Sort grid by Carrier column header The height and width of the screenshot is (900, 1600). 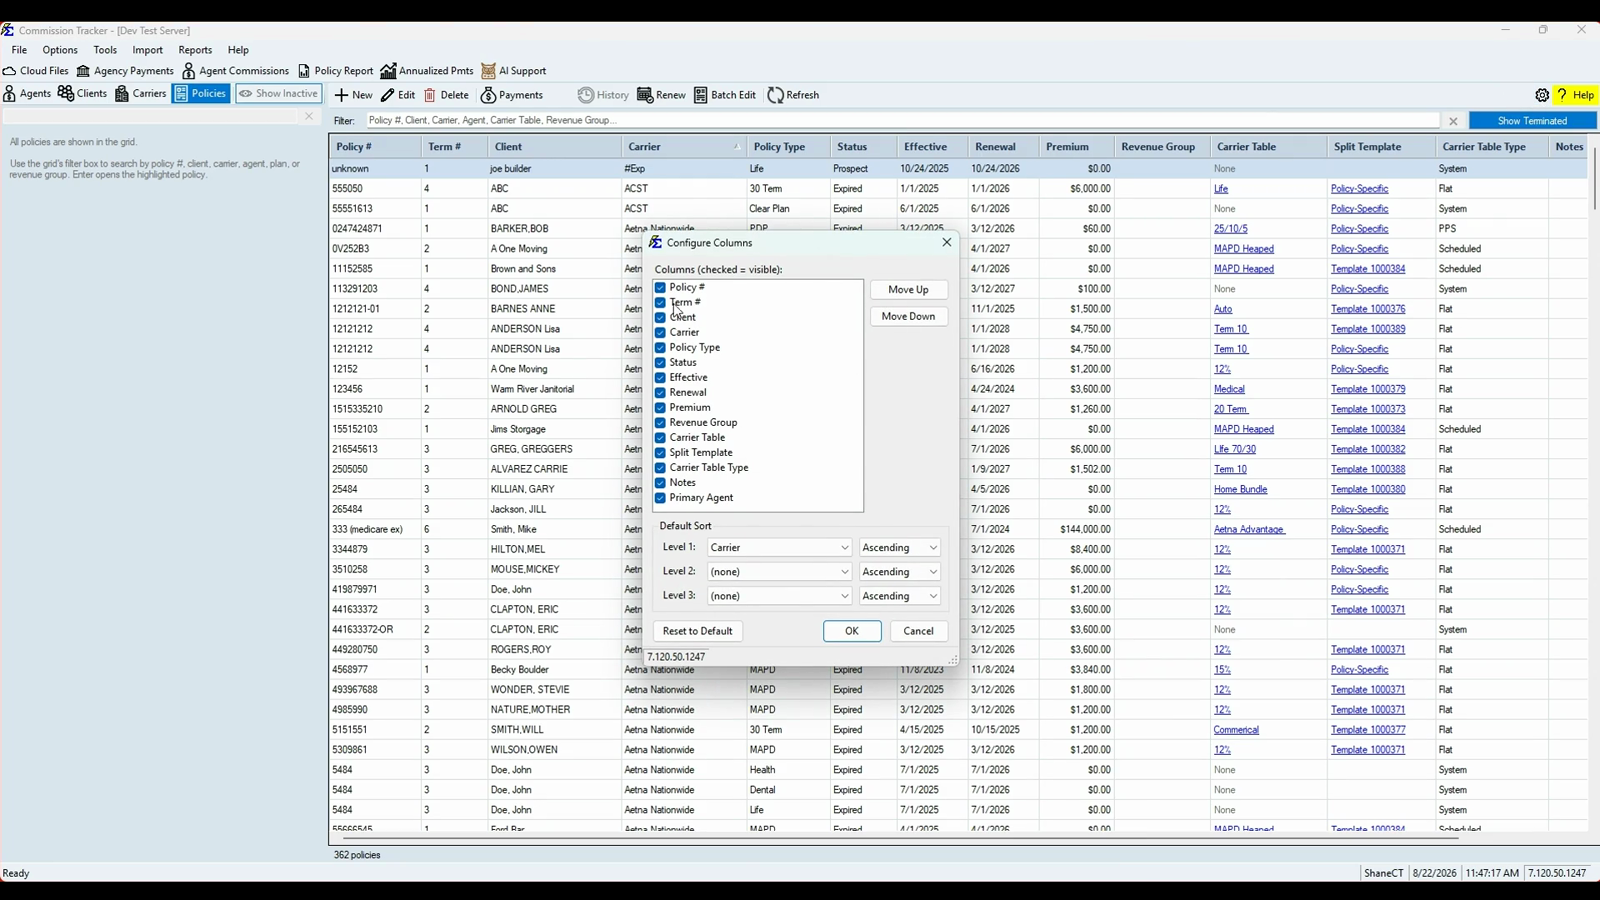683,147
